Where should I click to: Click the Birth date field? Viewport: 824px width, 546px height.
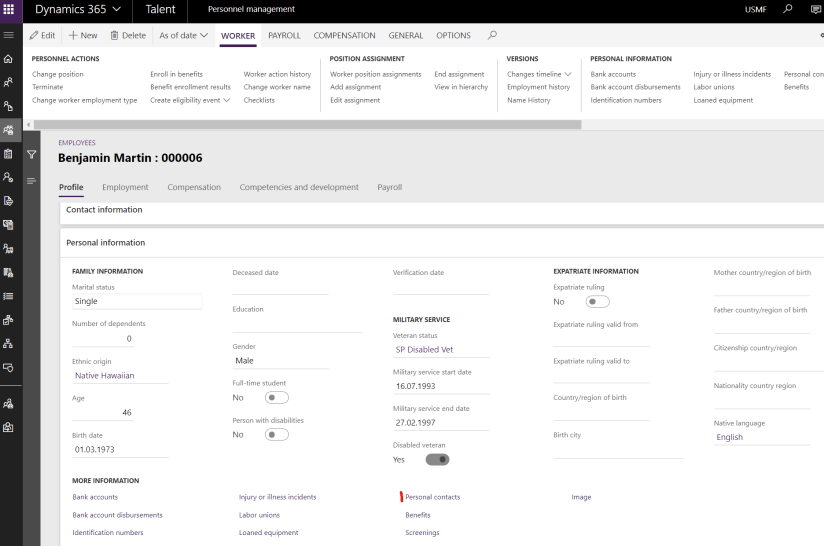[120, 449]
